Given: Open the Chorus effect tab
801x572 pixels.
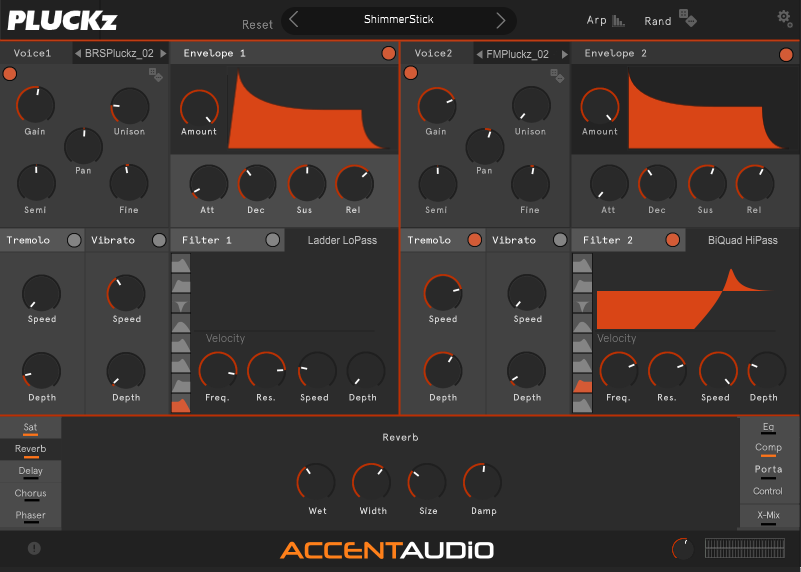Looking at the screenshot, I should click(30, 494).
